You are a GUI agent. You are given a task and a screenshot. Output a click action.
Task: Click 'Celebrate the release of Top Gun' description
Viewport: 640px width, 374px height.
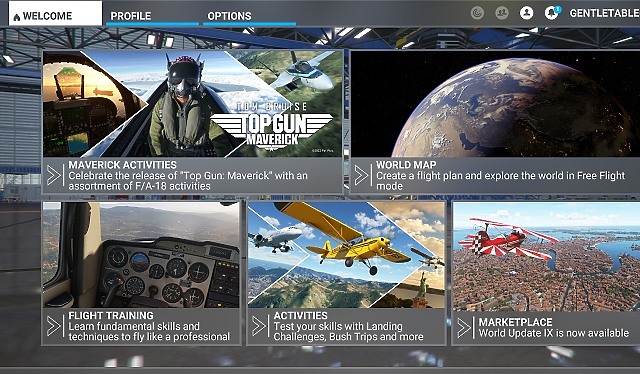[x=188, y=181]
